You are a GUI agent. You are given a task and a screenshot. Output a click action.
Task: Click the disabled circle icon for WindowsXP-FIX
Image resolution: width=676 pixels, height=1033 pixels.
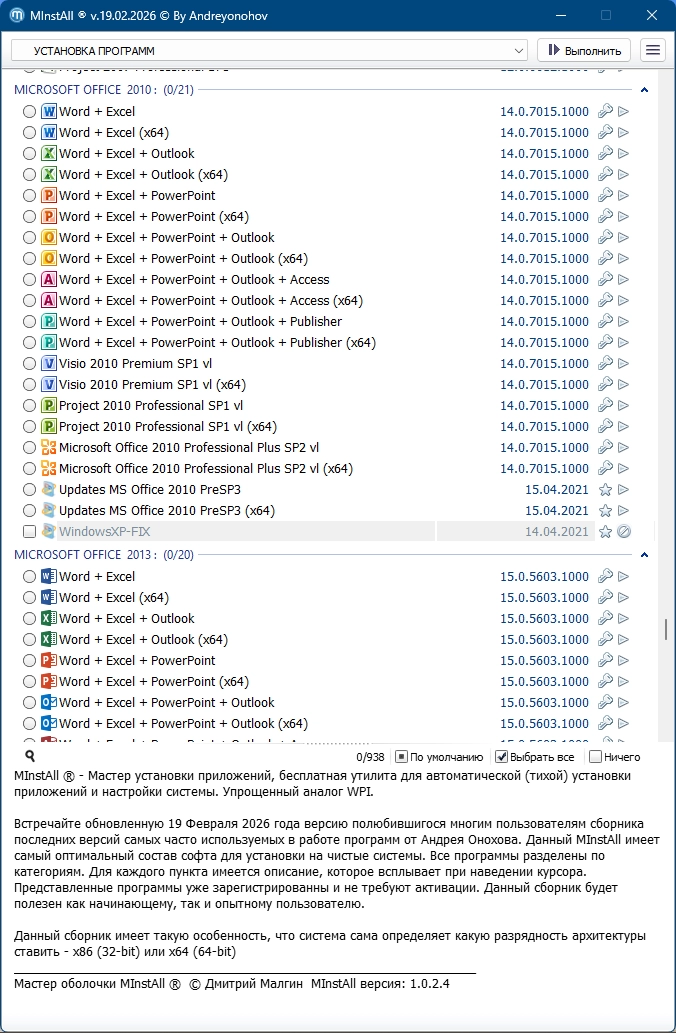[x=624, y=532]
